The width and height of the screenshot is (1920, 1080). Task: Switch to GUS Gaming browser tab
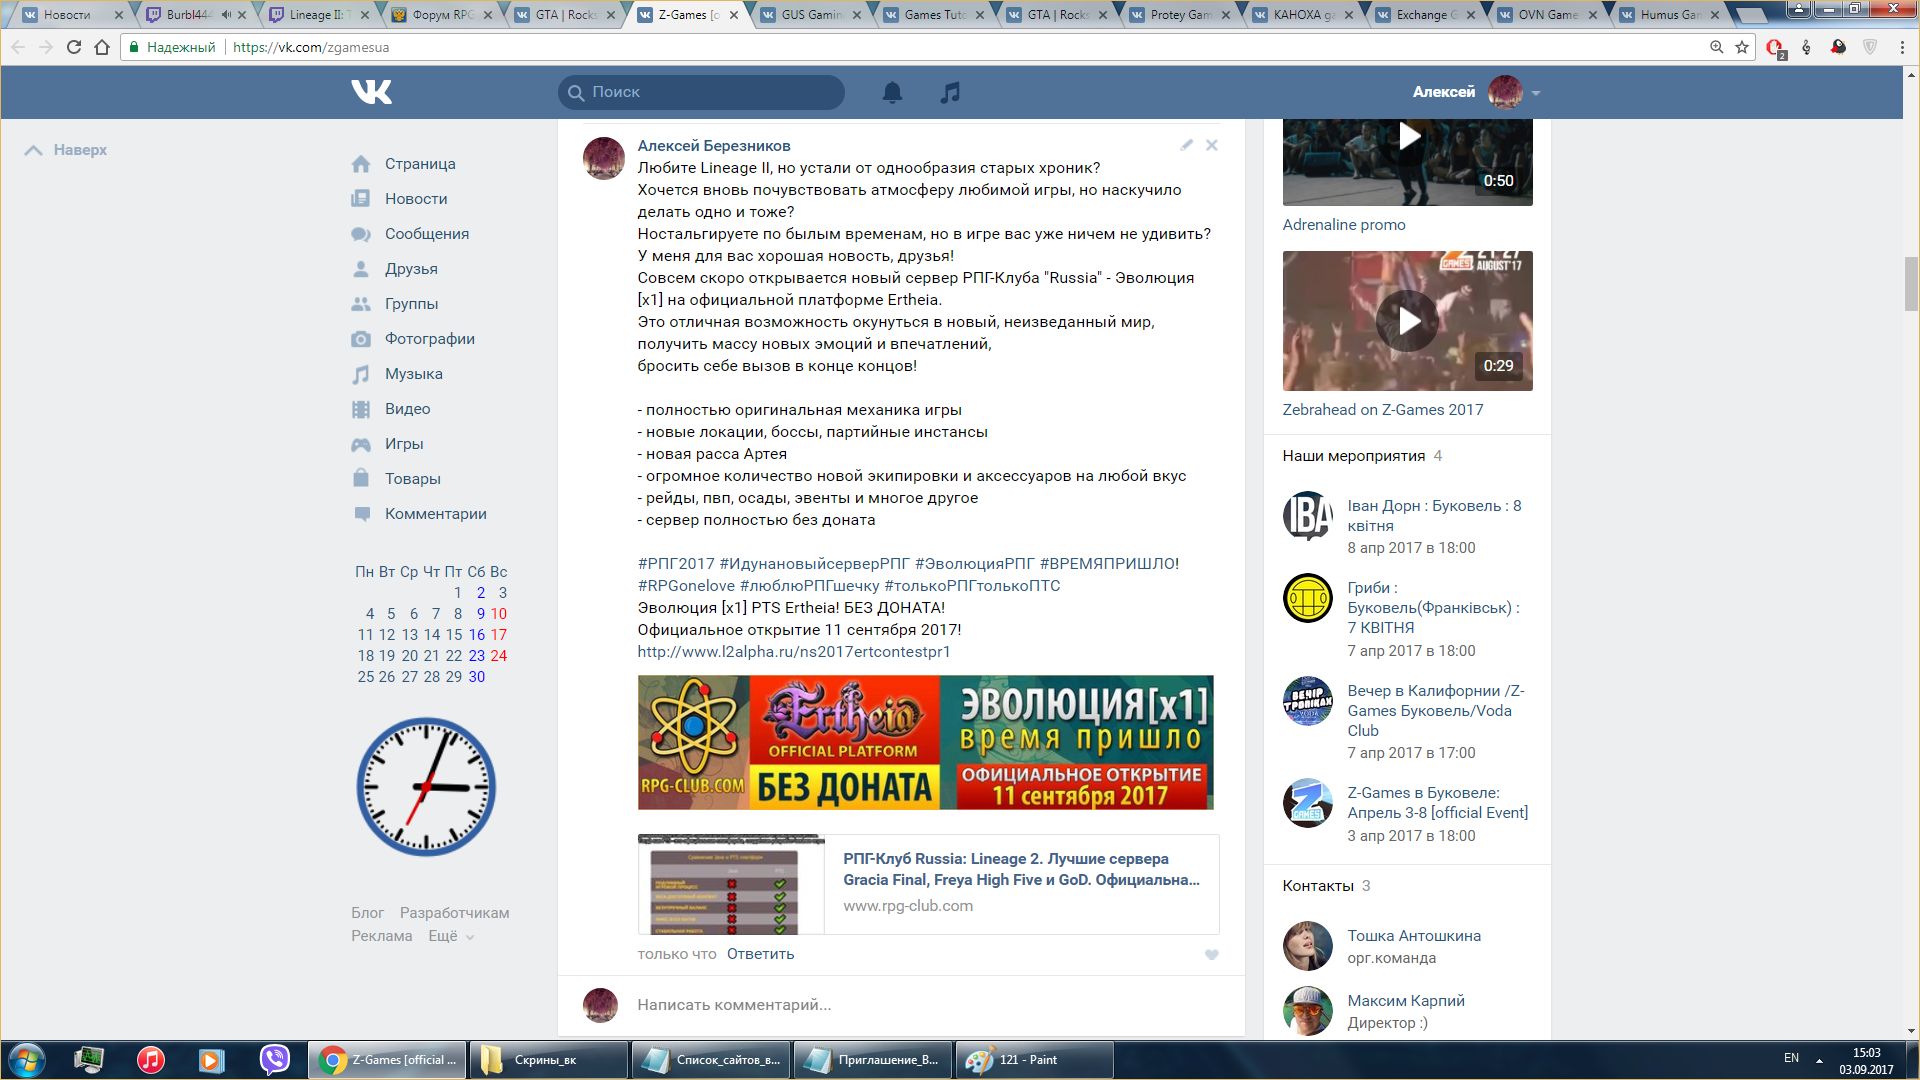(812, 15)
